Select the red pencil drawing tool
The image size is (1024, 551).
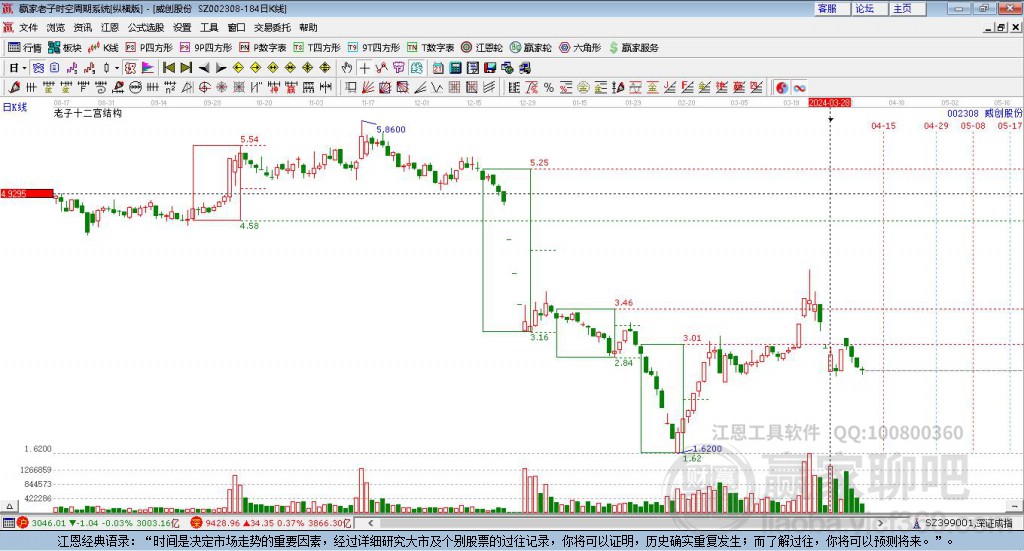[x=14, y=87]
